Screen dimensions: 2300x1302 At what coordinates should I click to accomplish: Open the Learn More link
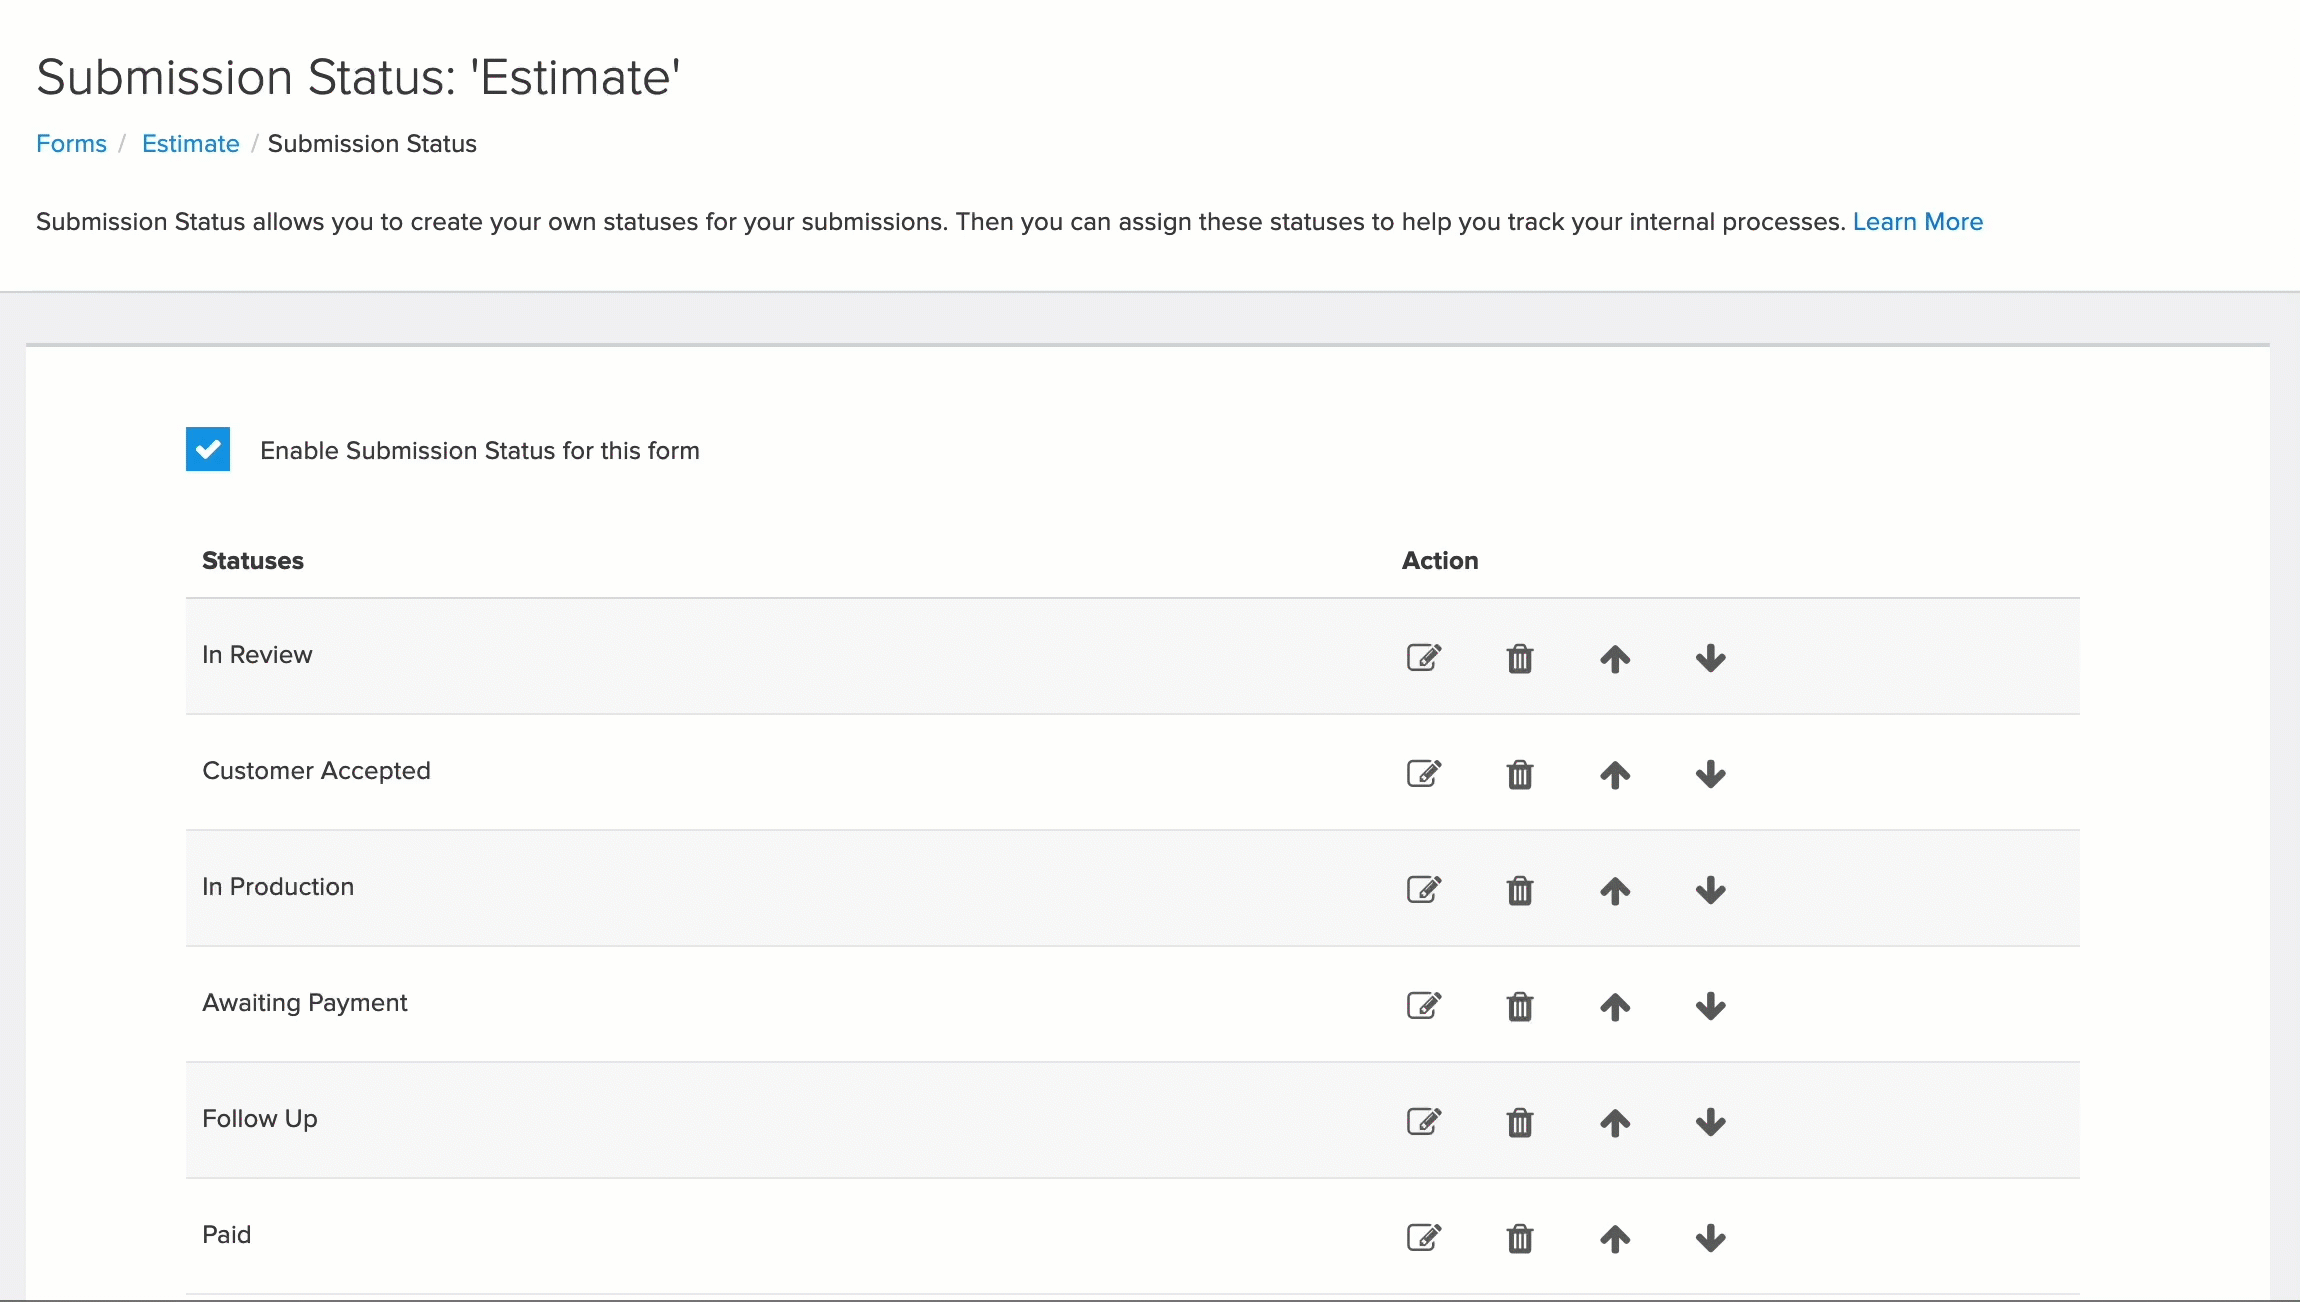coord(1917,221)
